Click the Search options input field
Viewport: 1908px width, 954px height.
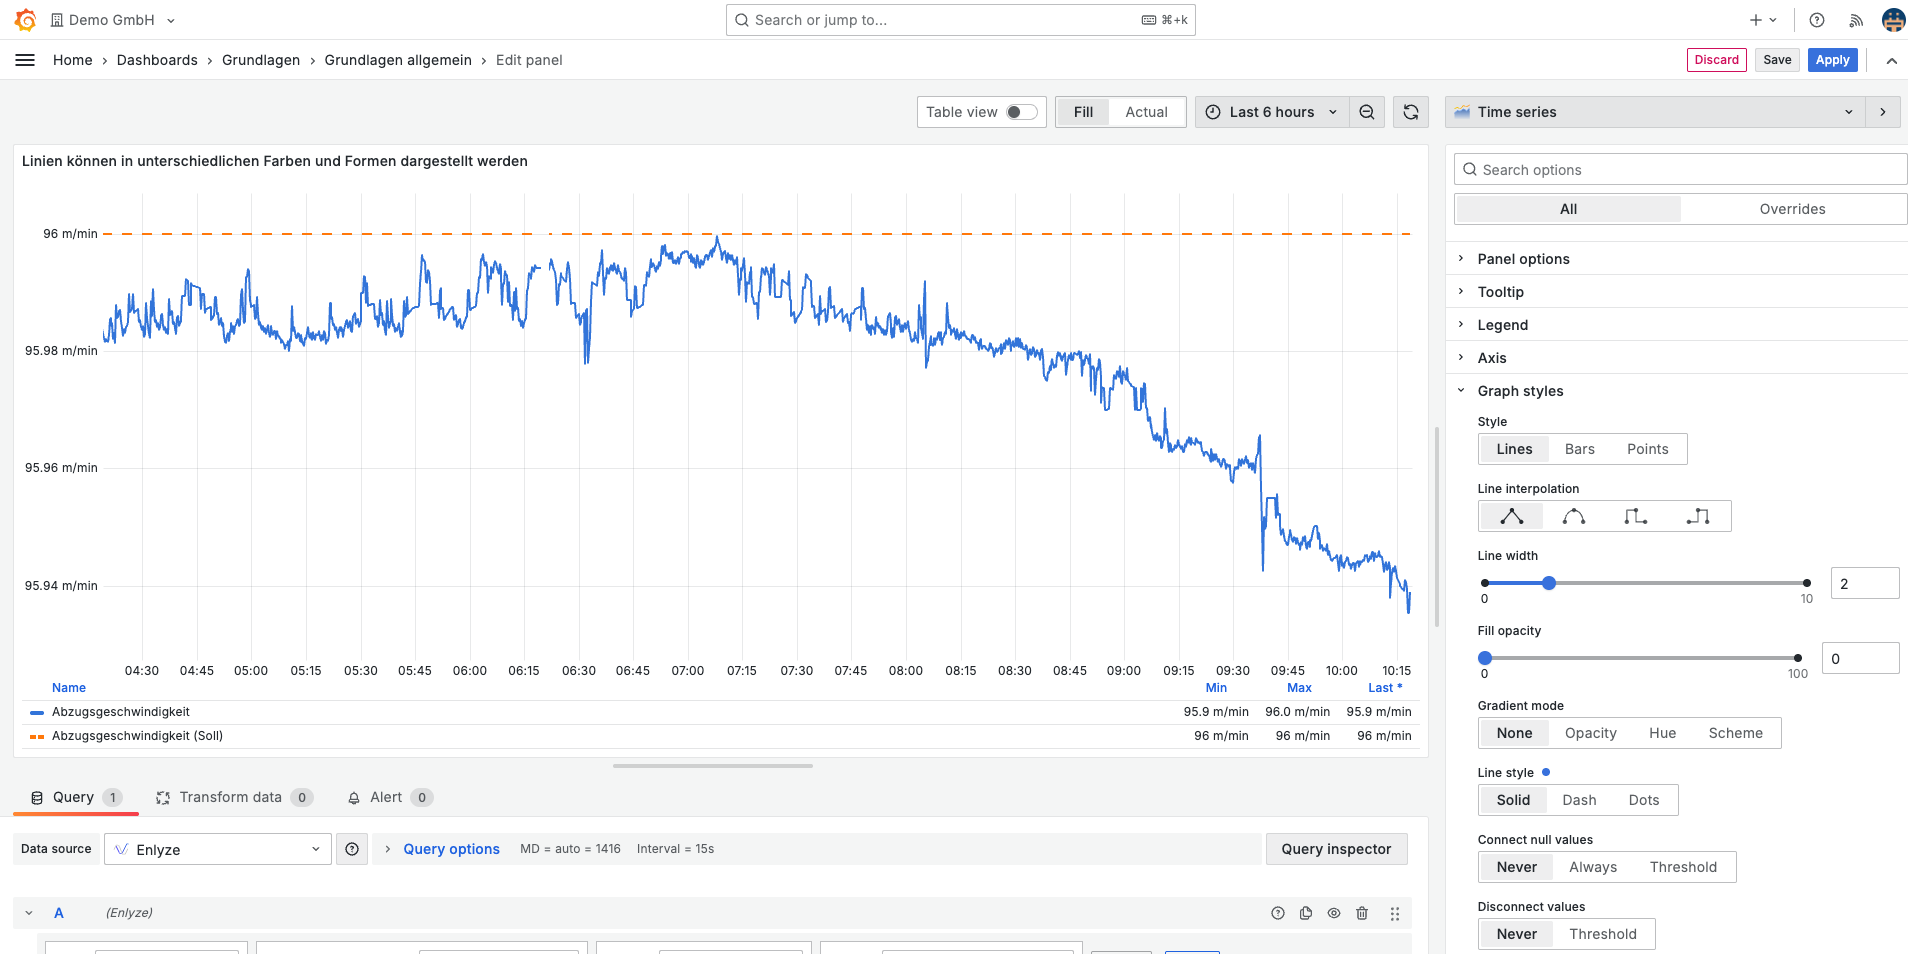pyautogui.click(x=1680, y=170)
